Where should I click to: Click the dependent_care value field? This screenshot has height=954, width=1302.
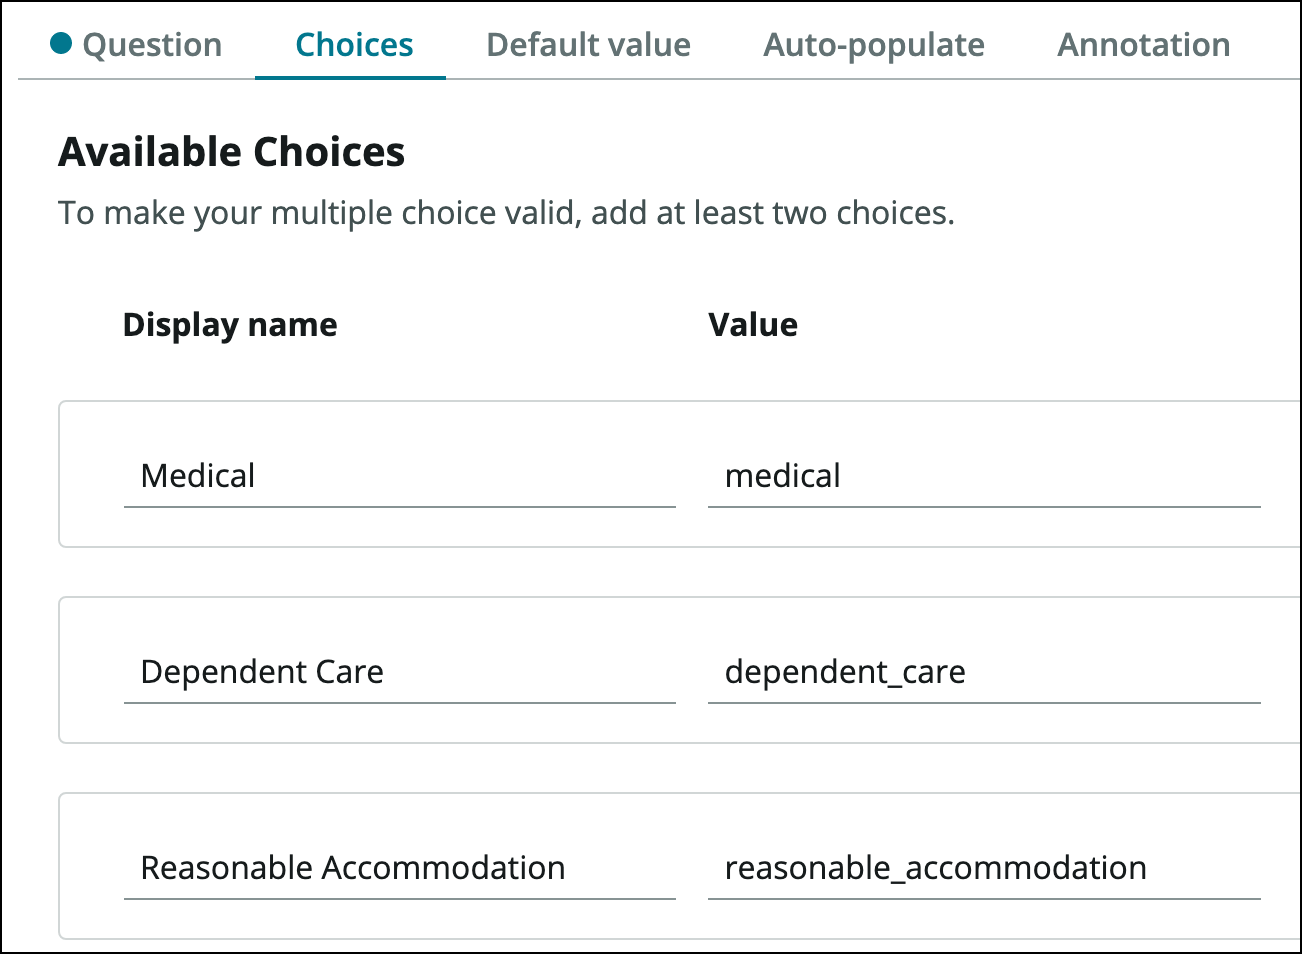coord(982,672)
